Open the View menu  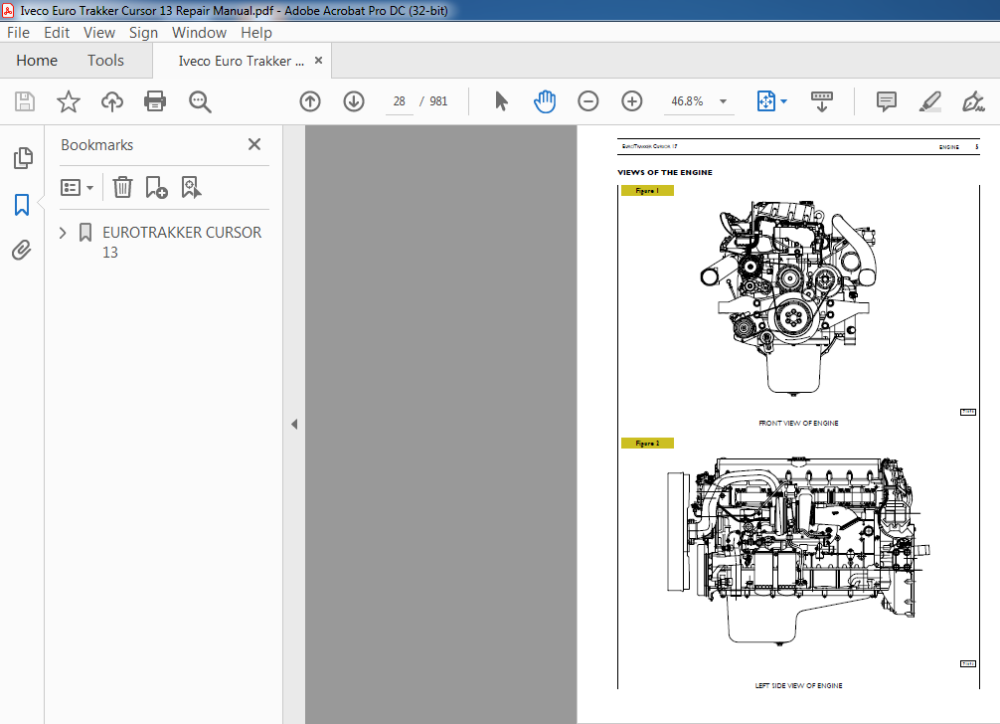pos(99,33)
